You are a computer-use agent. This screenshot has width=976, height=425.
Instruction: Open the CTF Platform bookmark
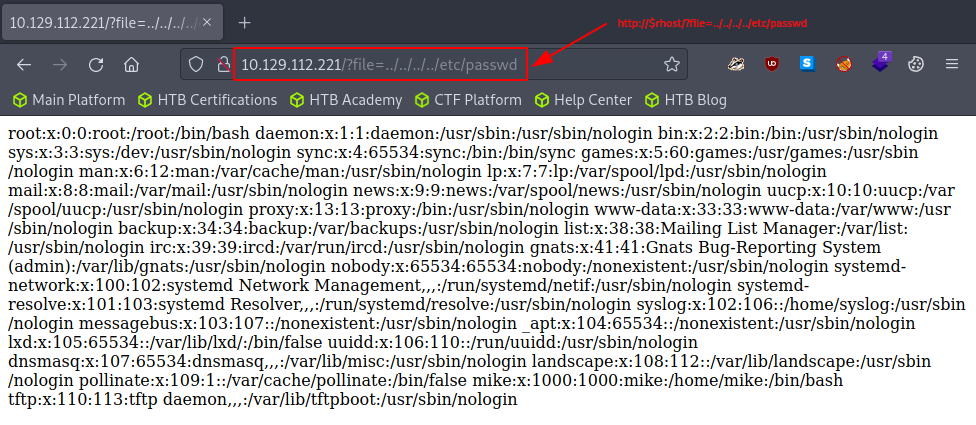point(467,100)
